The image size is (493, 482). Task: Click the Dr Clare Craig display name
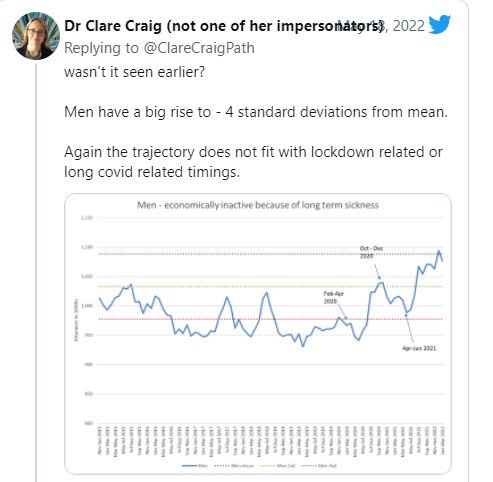pyautogui.click(x=113, y=26)
